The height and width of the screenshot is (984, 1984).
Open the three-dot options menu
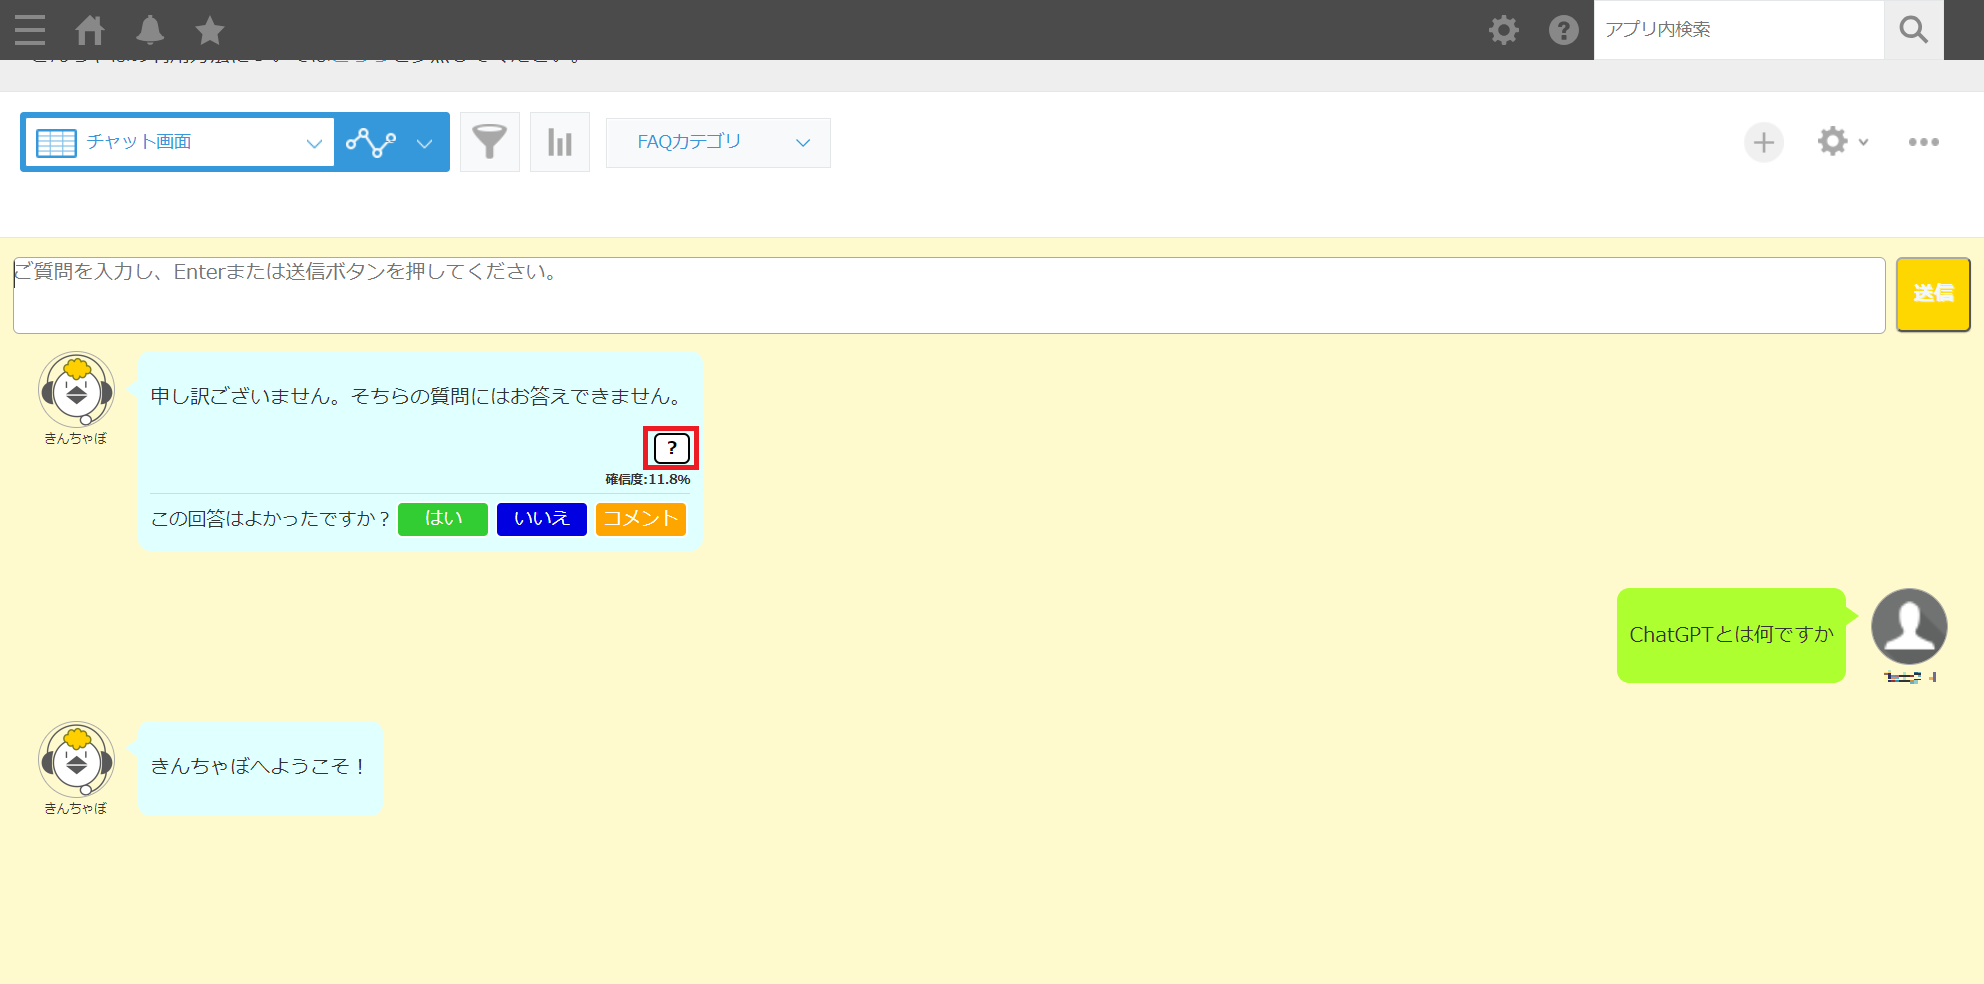[1923, 142]
